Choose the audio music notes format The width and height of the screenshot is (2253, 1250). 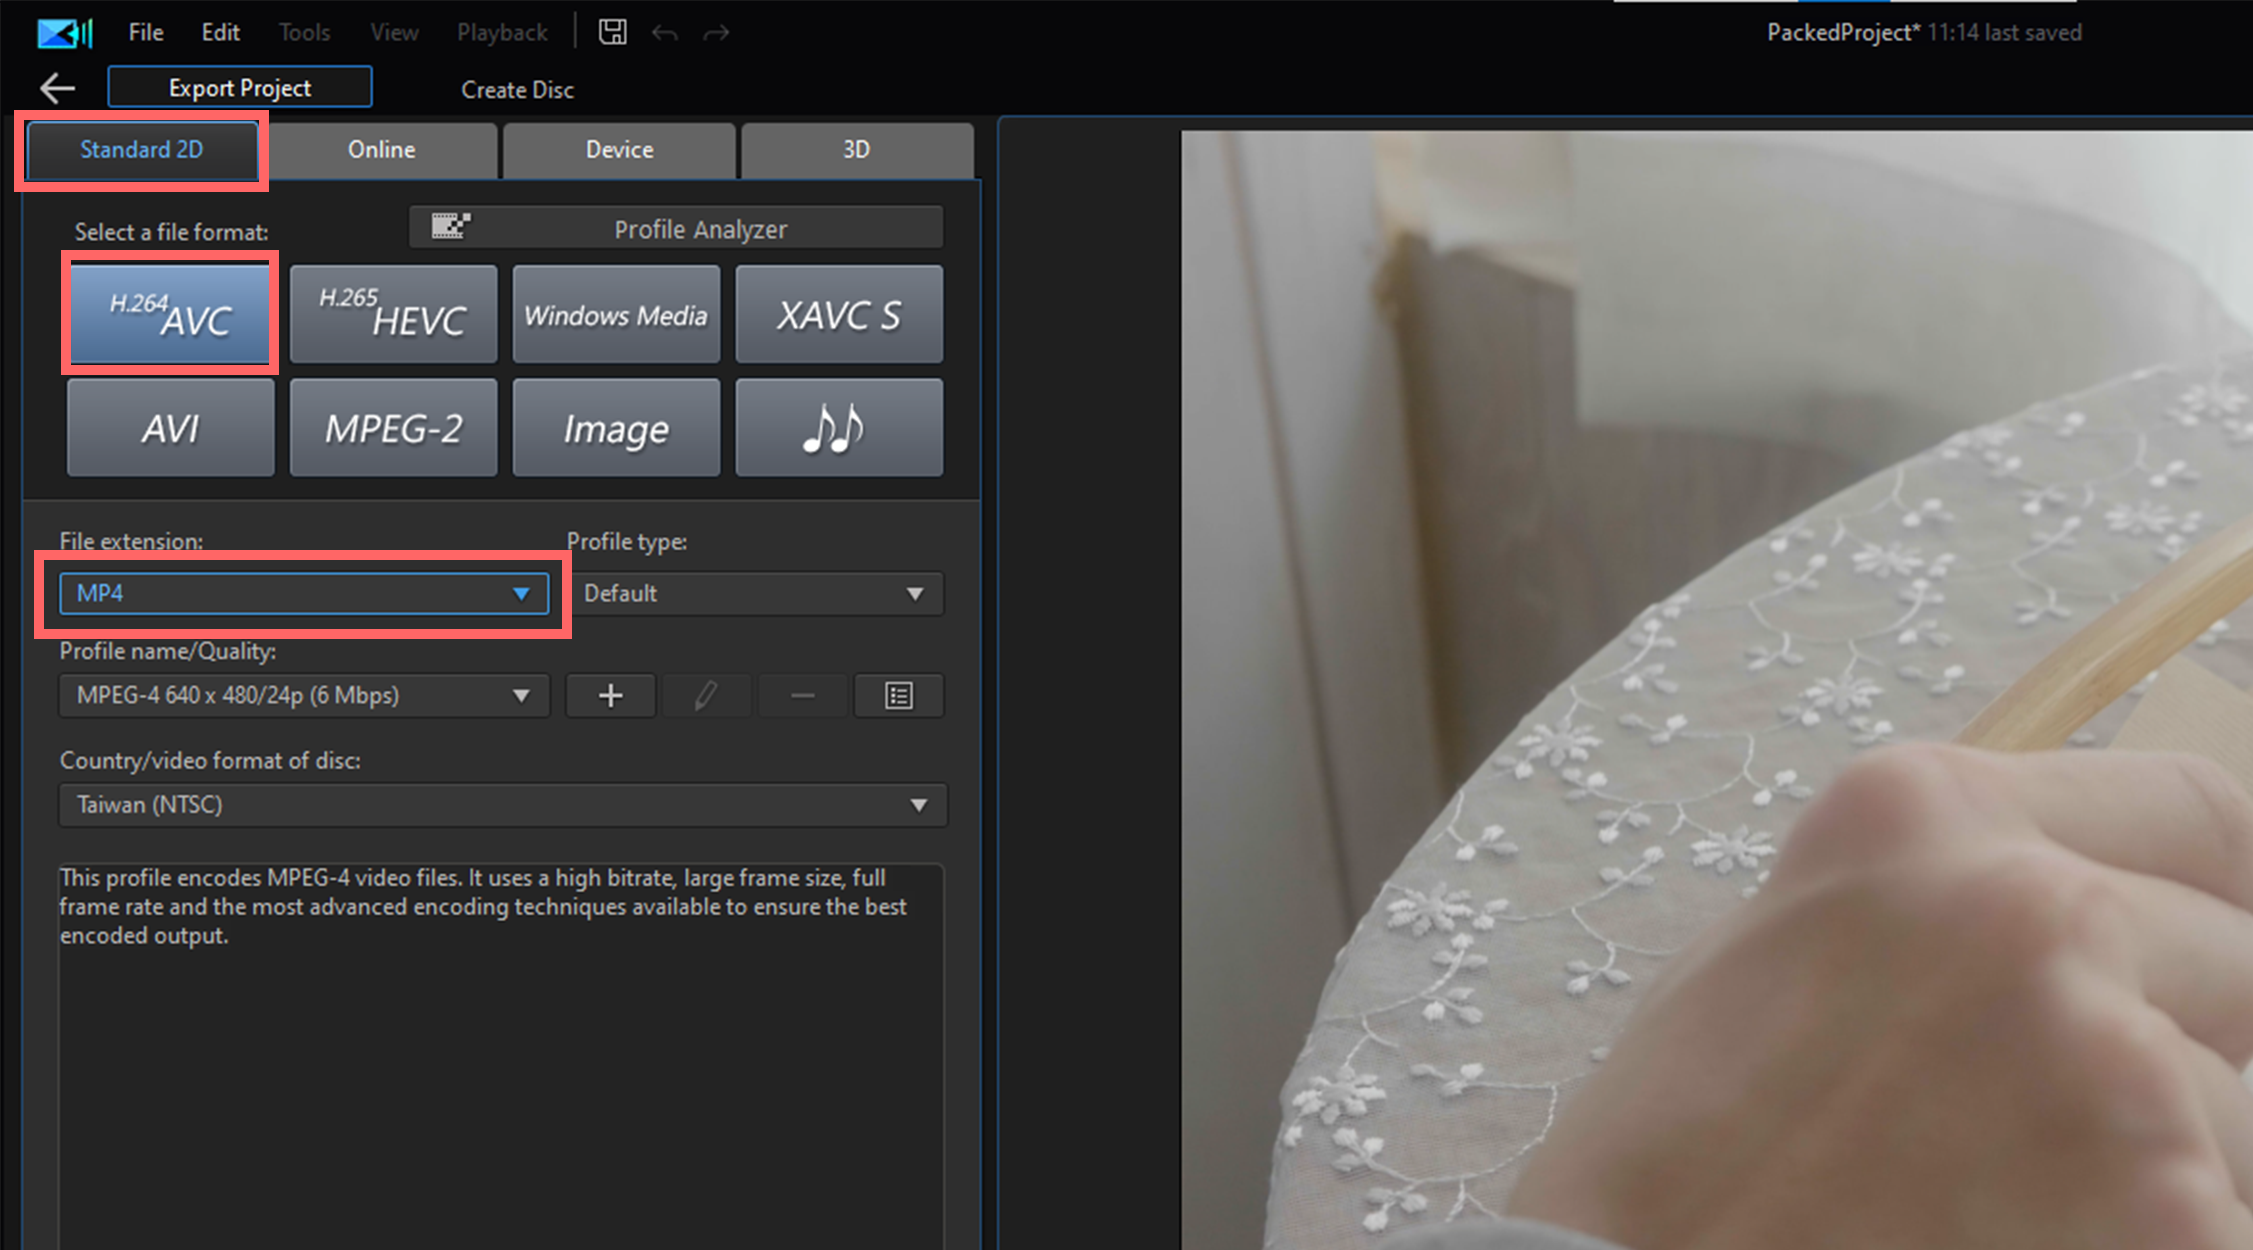coord(839,428)
